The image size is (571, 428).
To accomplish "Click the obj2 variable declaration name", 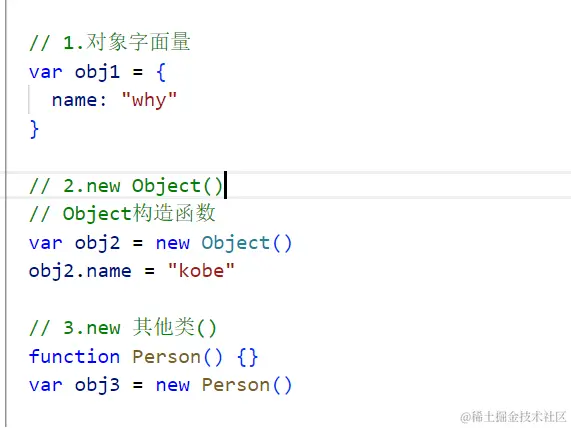I will point(97,243).
